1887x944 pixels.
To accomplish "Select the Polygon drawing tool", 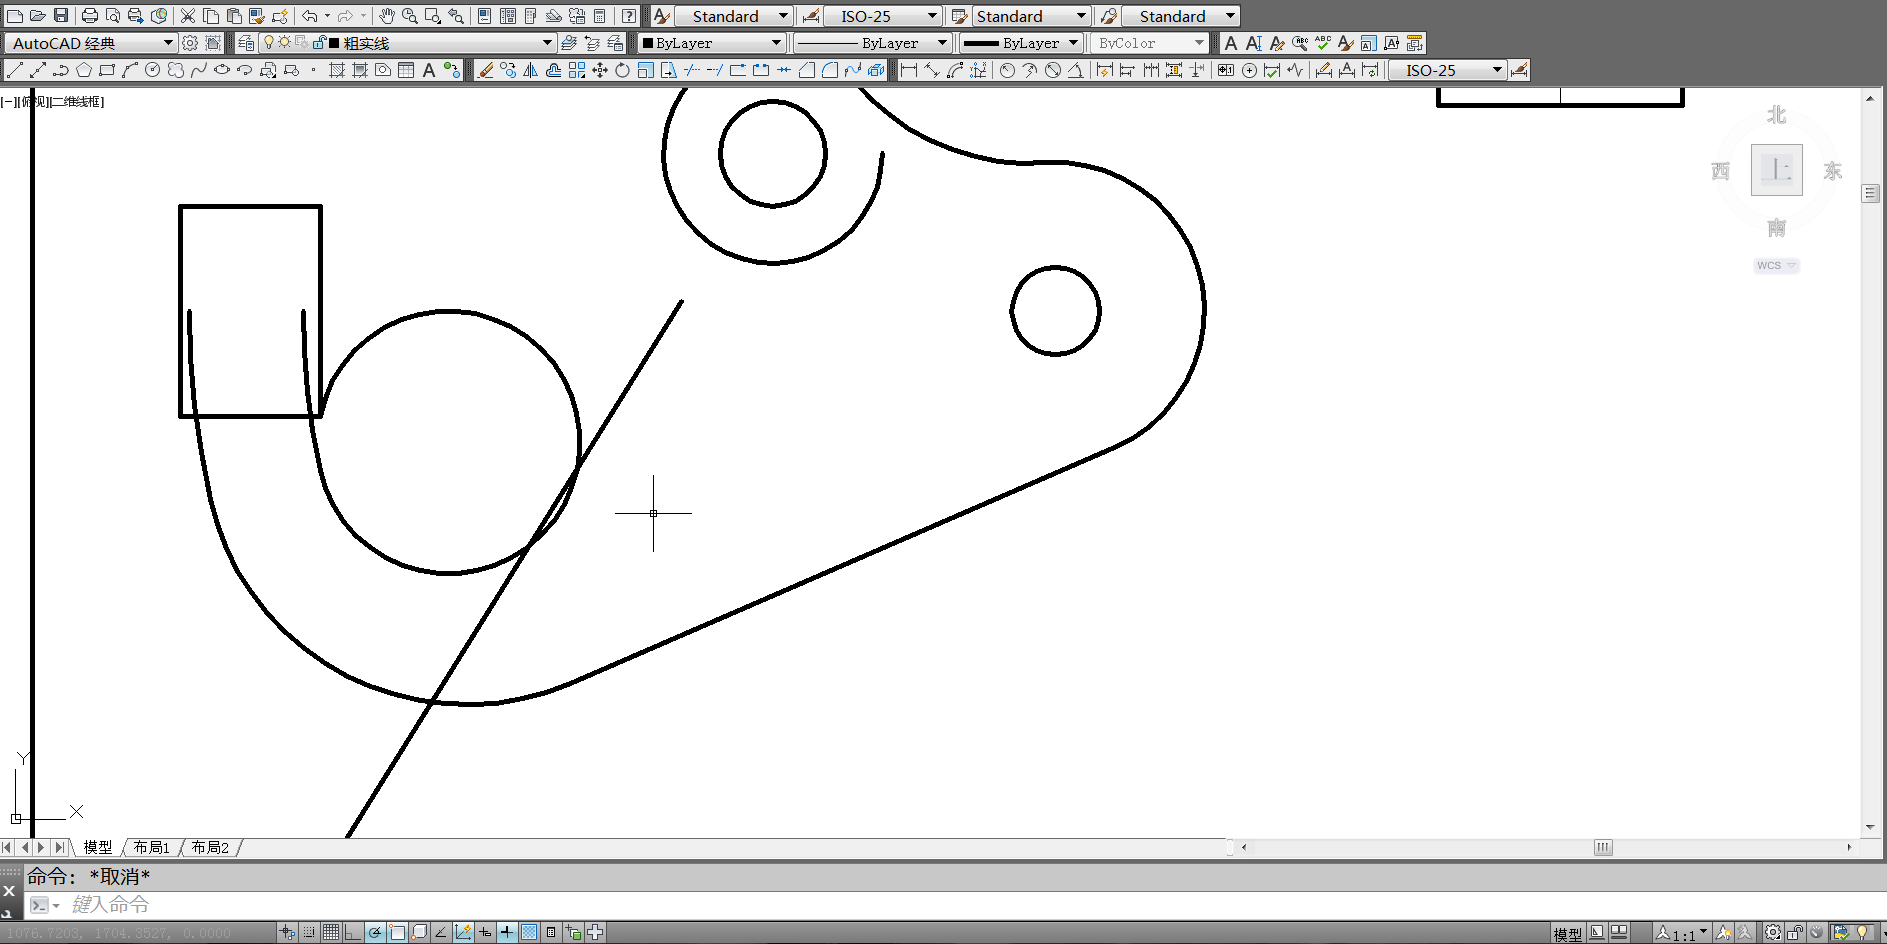I will pyautogui.click(x=84, y=70).
